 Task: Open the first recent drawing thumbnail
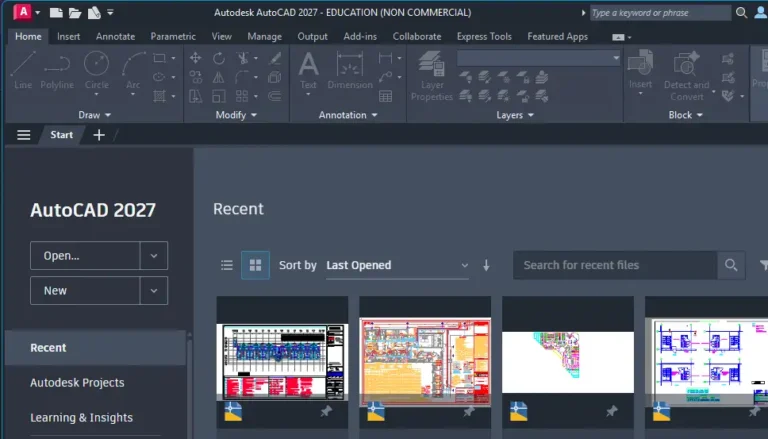click(282, 362)
